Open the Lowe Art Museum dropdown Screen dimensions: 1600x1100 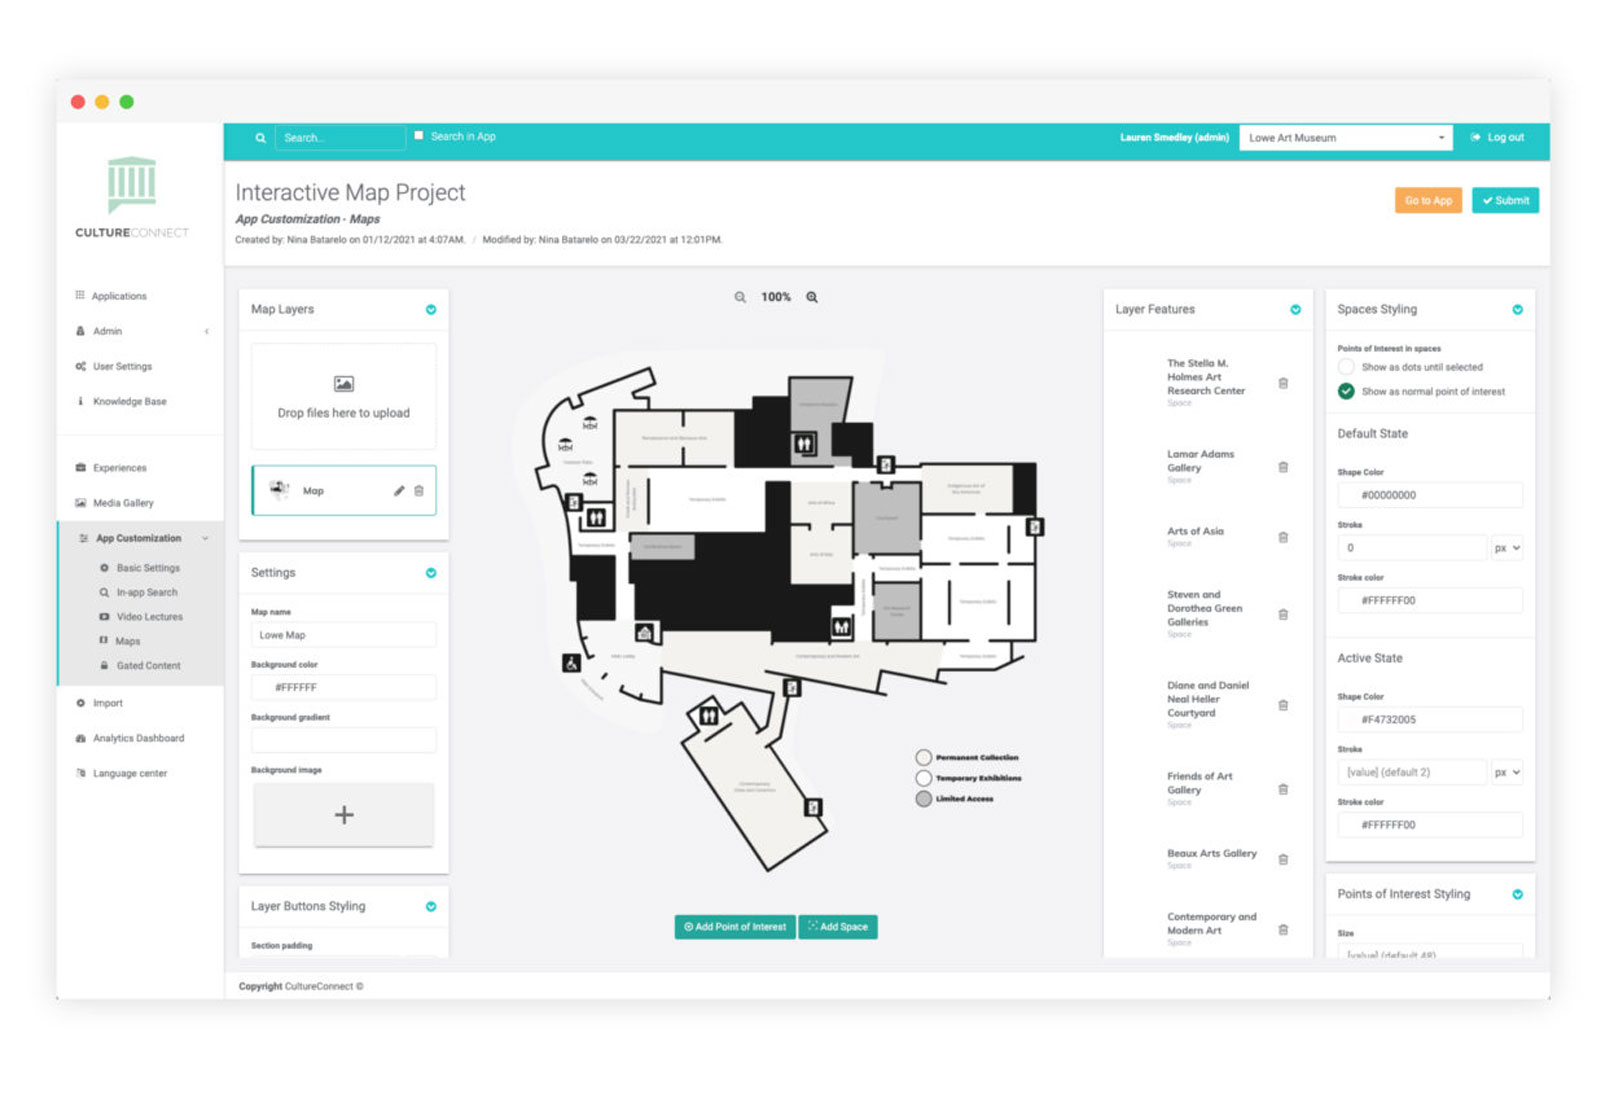[x=1345, y=138]
